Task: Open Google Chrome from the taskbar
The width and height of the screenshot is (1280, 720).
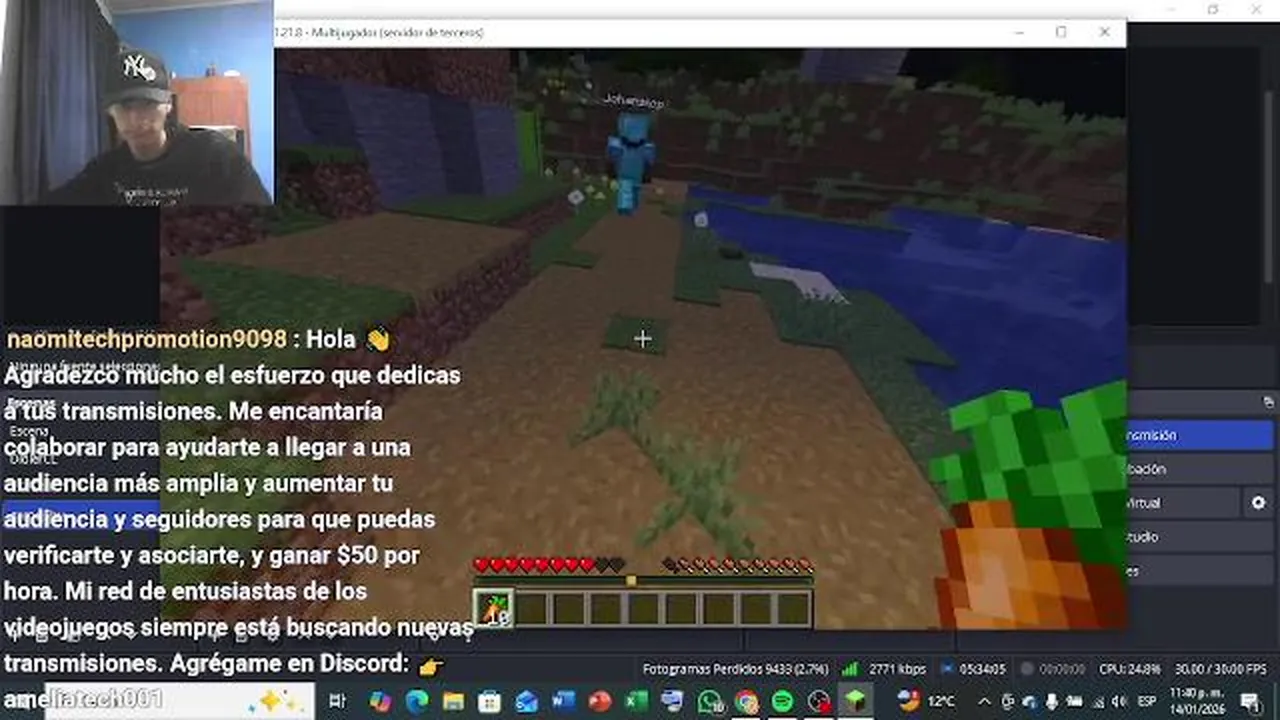Action: coord(746,701)
